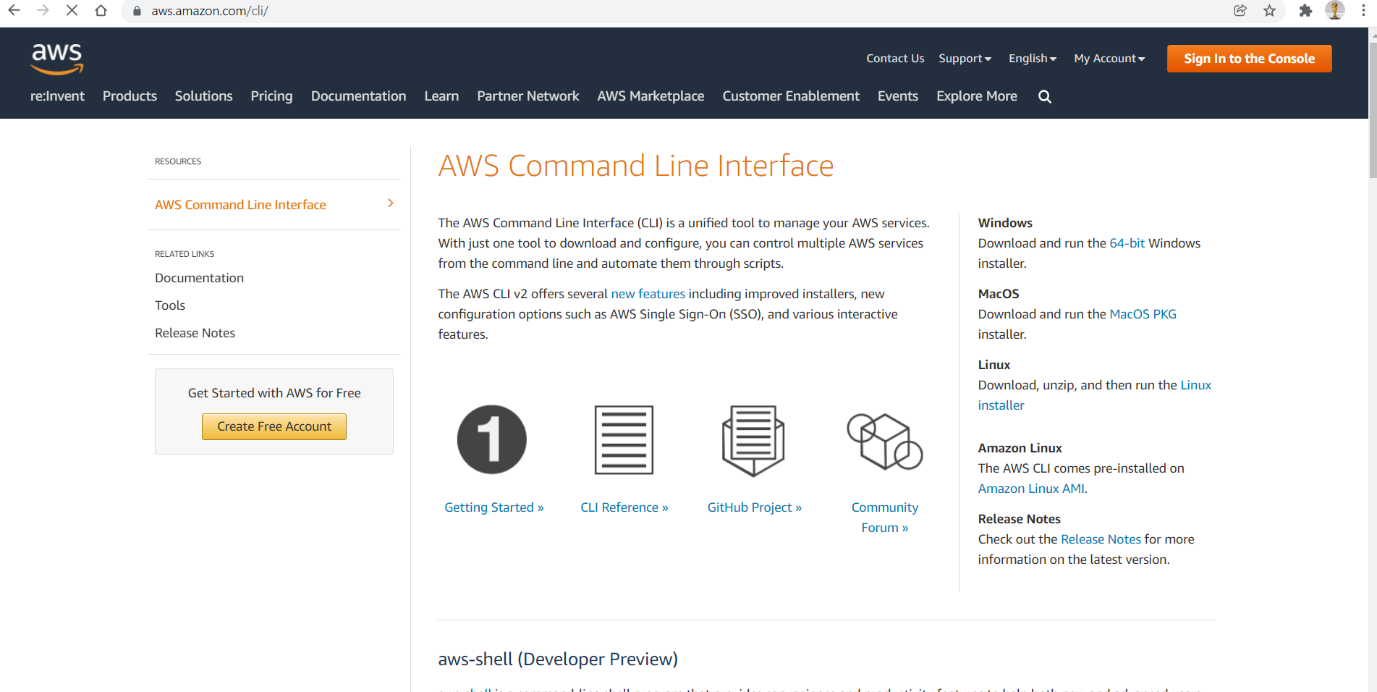Image resolution: width=1377 pixels, height=692 pixels.
Task: Open the English language dropdown
Action: click(1033, 59)
